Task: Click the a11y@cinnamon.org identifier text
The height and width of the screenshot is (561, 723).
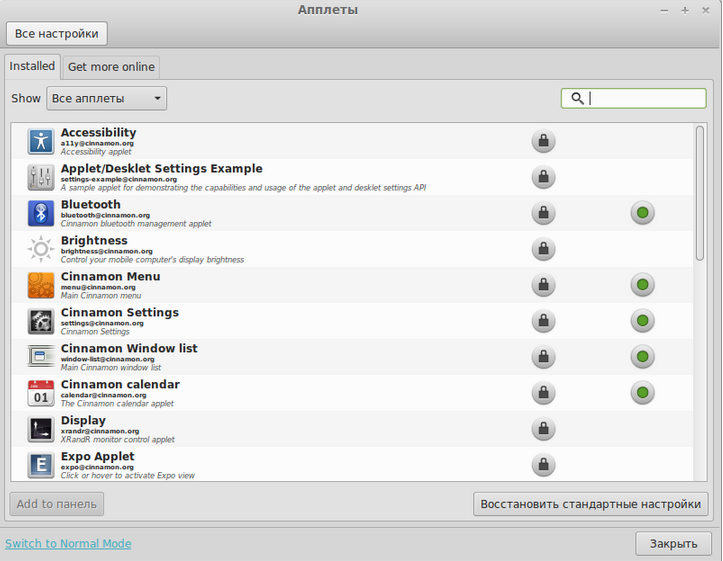Action: tap(97, 143)
